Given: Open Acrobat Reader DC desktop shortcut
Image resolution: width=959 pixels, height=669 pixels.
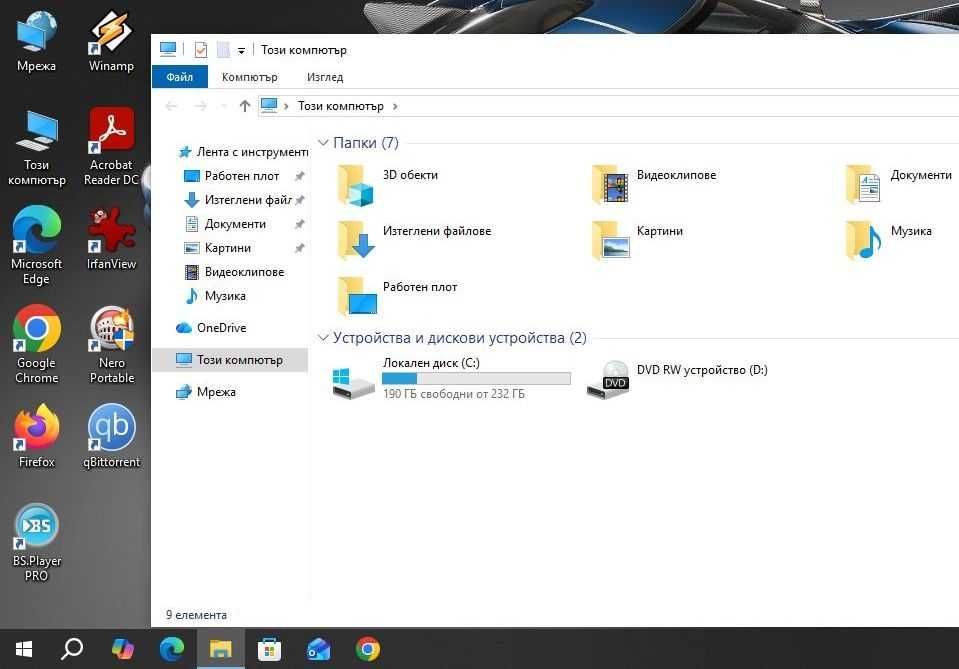Looking at the screenshot, I should click(111, 147).
